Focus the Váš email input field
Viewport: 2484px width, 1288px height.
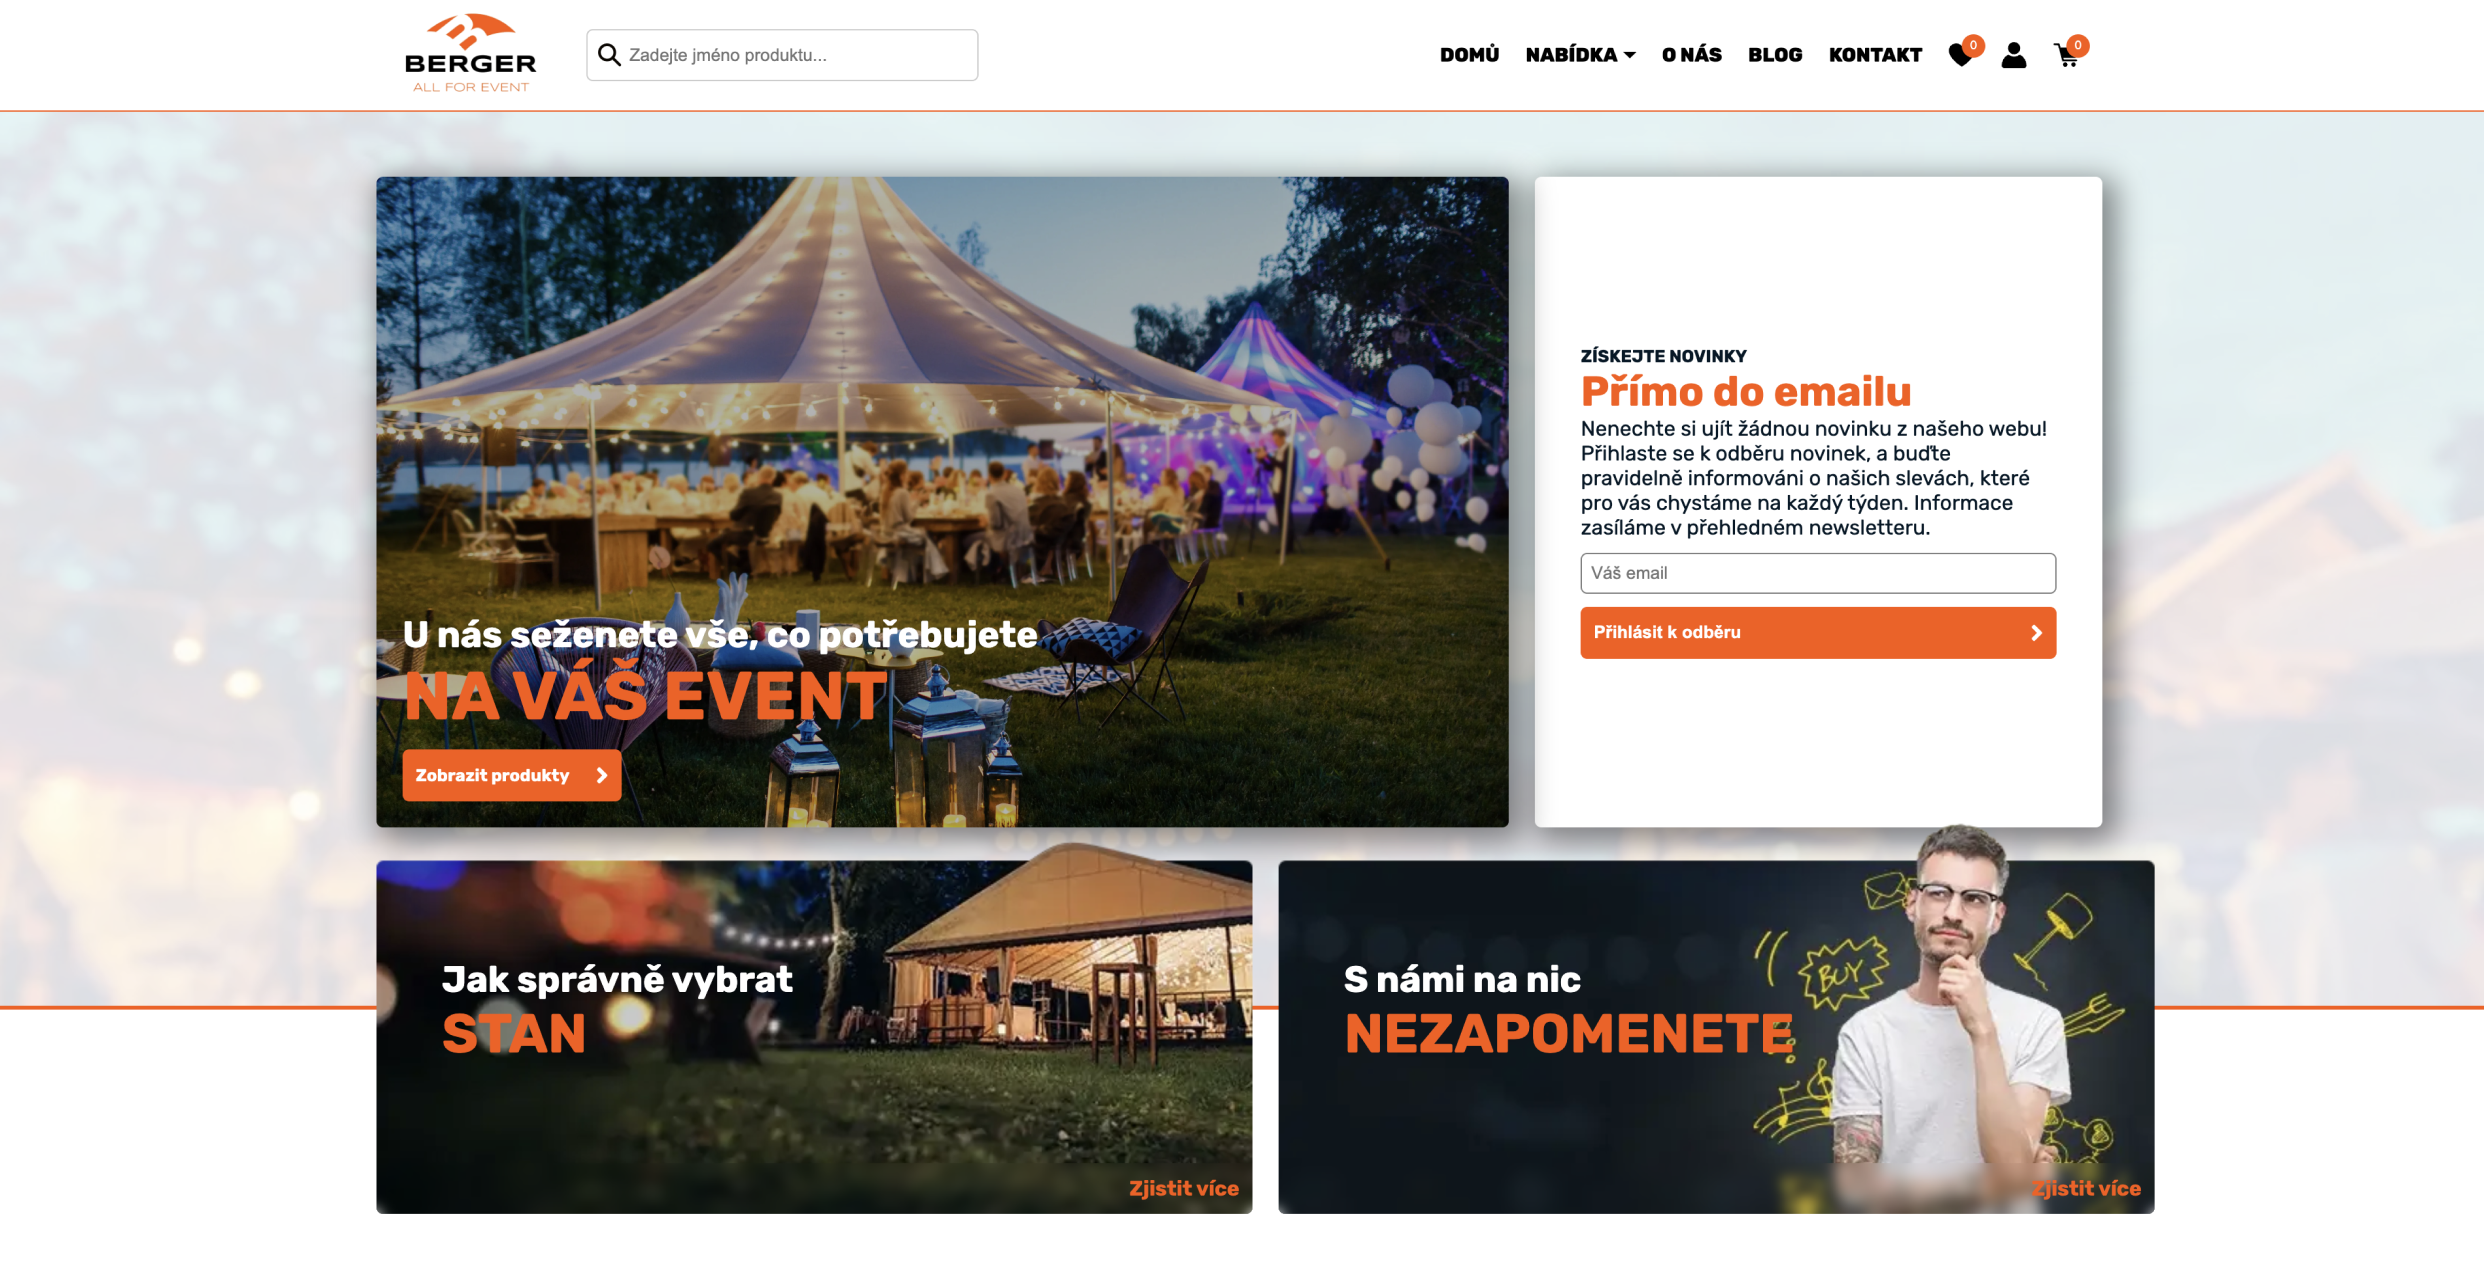[x=1818, y=573]
